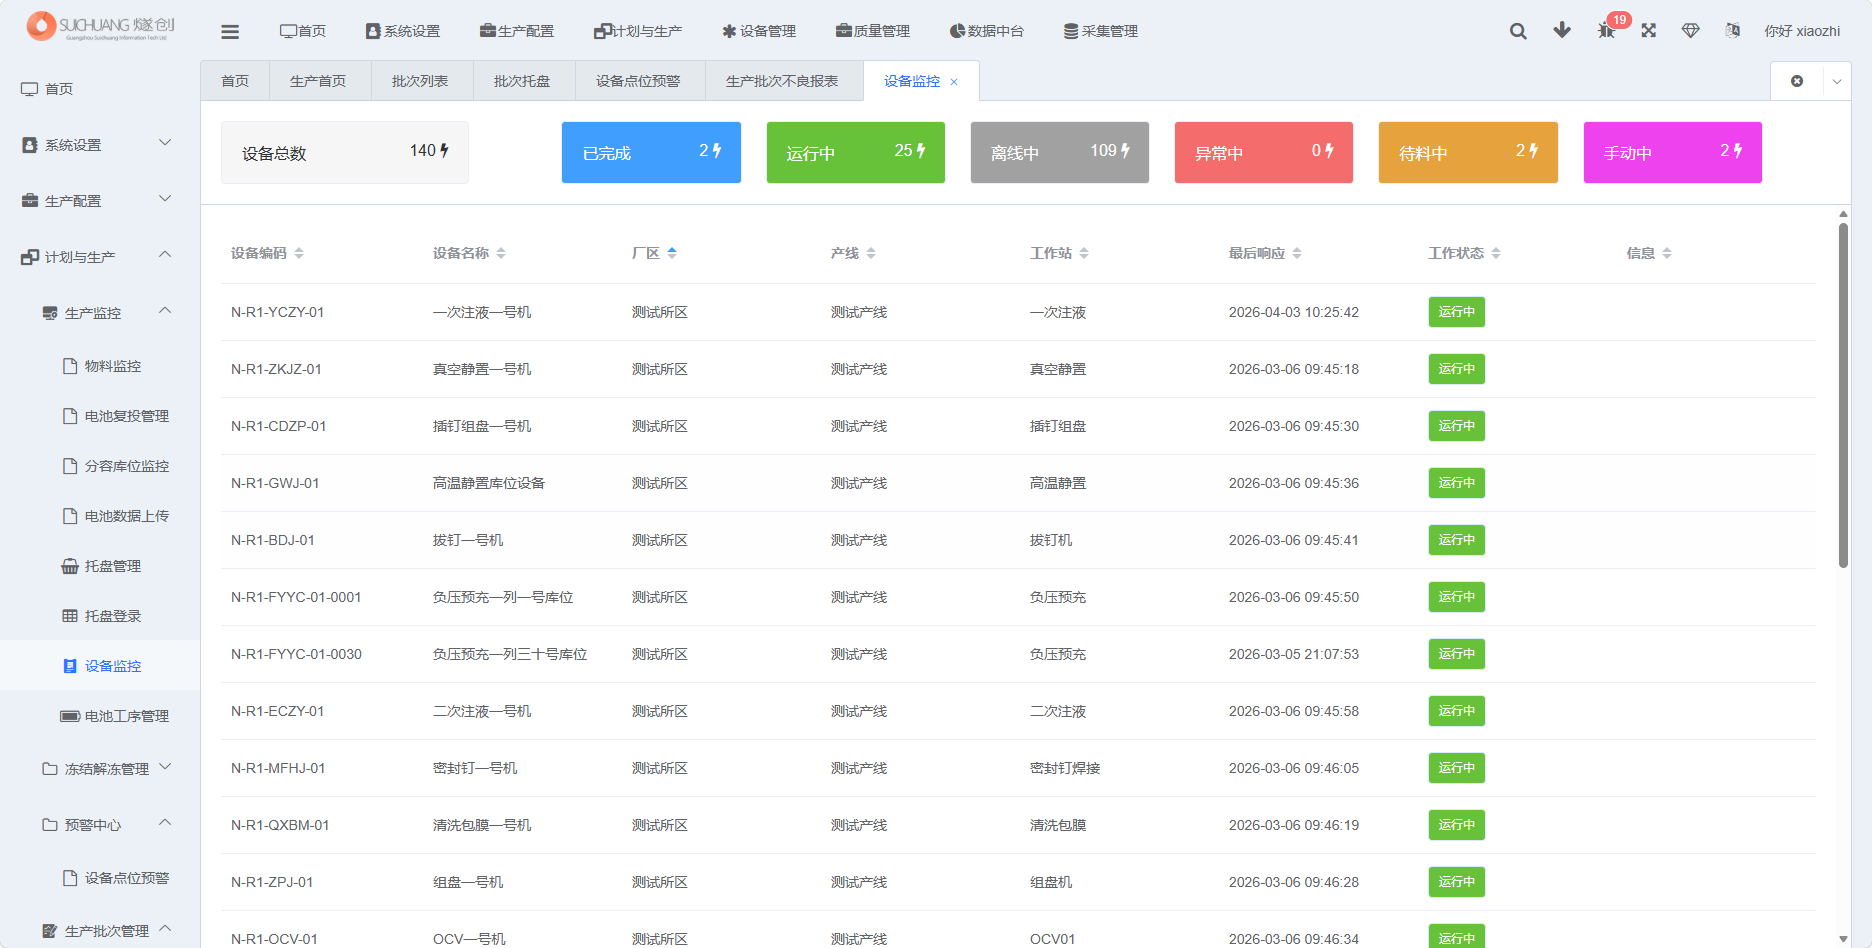Expand 系统设置 sidebar menu
The image size is (1872, 948).
(x=100, y=145)
